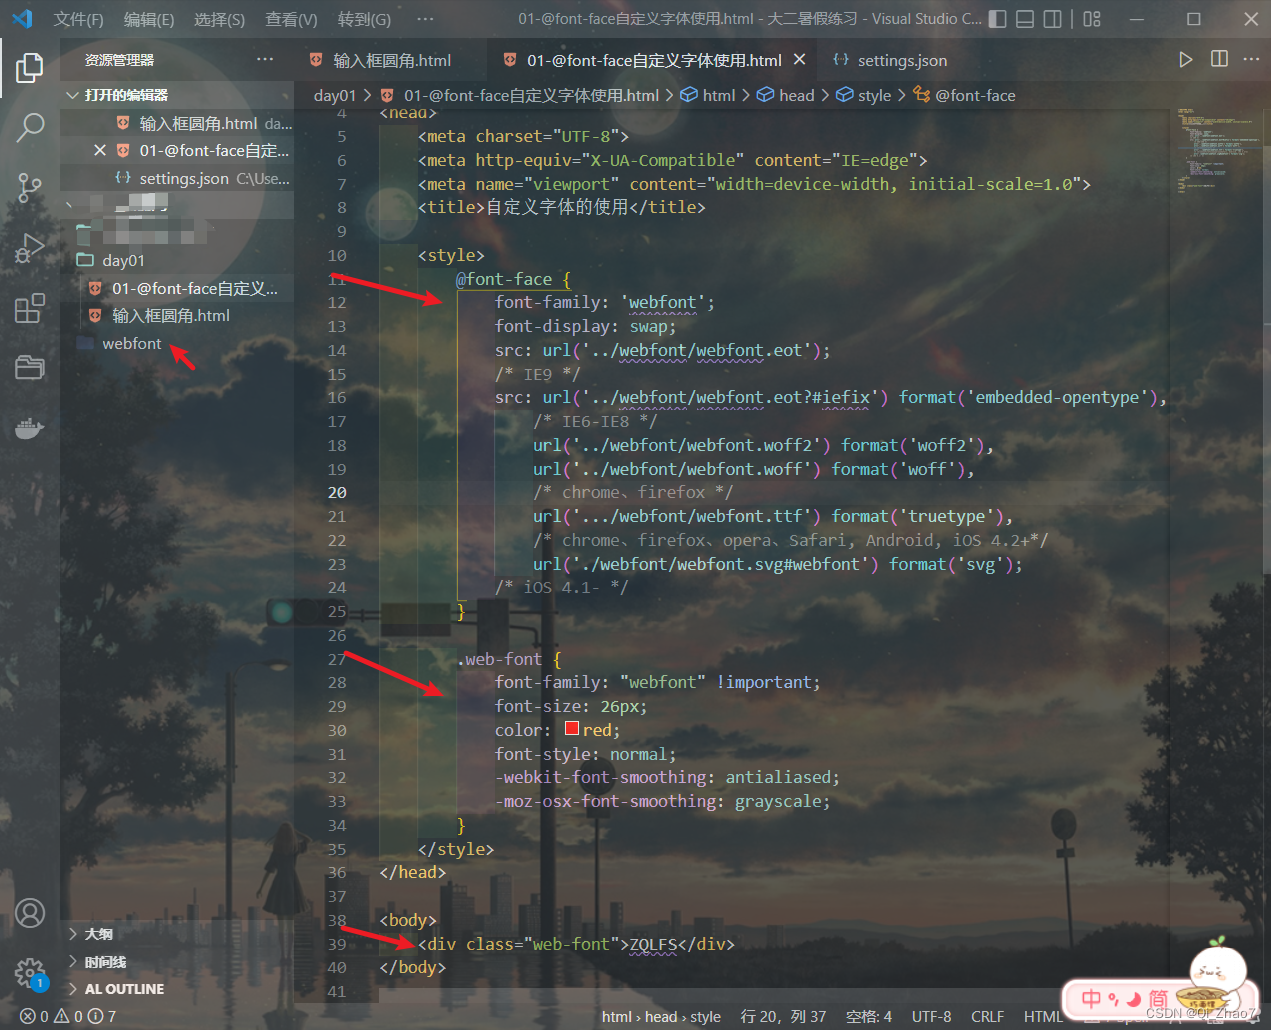Toggle the bottom panel visibility
The height and width of the screenshot is (1030, 1271).
tap(1025, 19)
